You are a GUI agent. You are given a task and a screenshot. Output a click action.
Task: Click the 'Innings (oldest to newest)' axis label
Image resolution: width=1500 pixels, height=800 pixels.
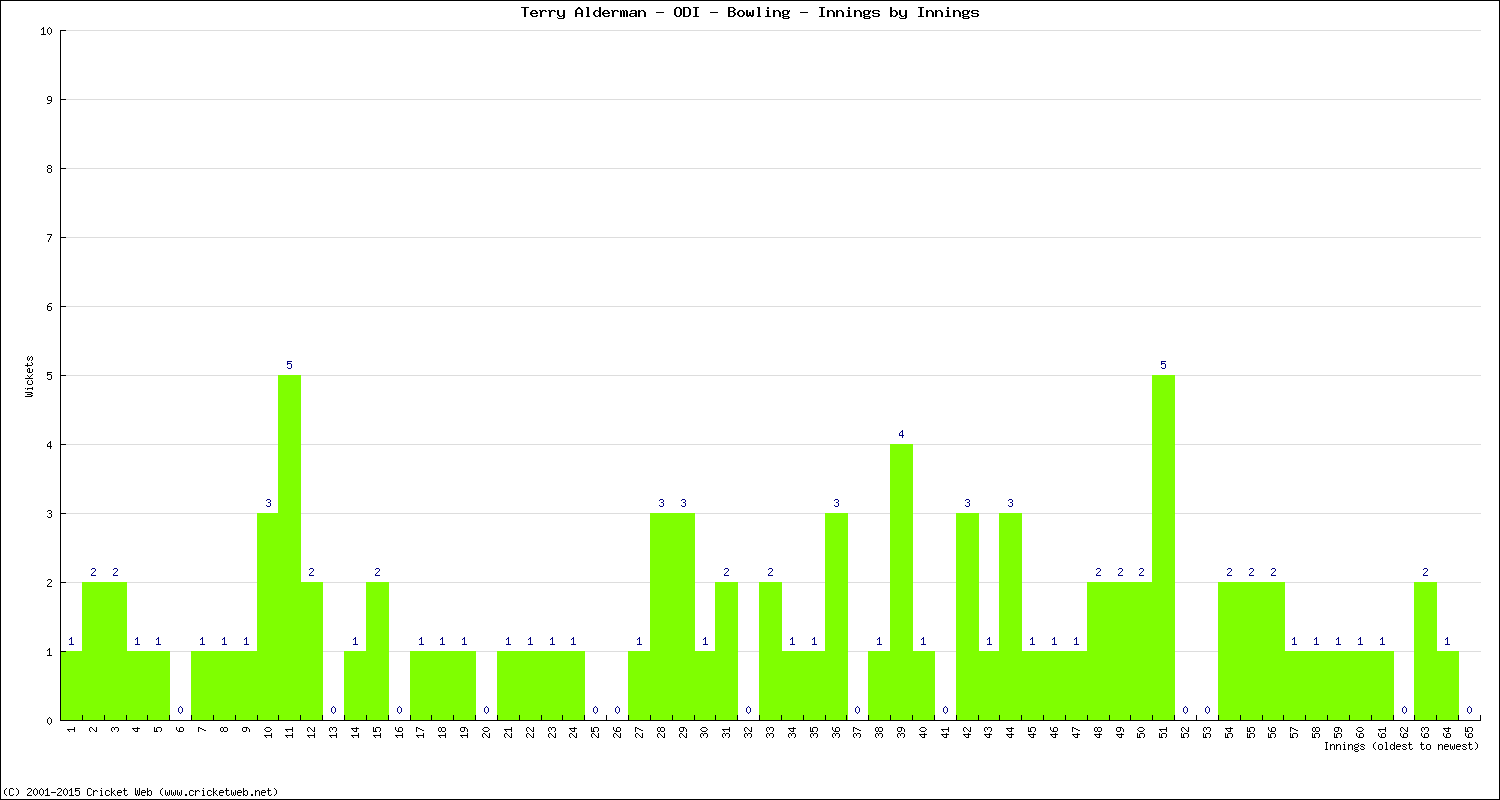click(1401, 746)
